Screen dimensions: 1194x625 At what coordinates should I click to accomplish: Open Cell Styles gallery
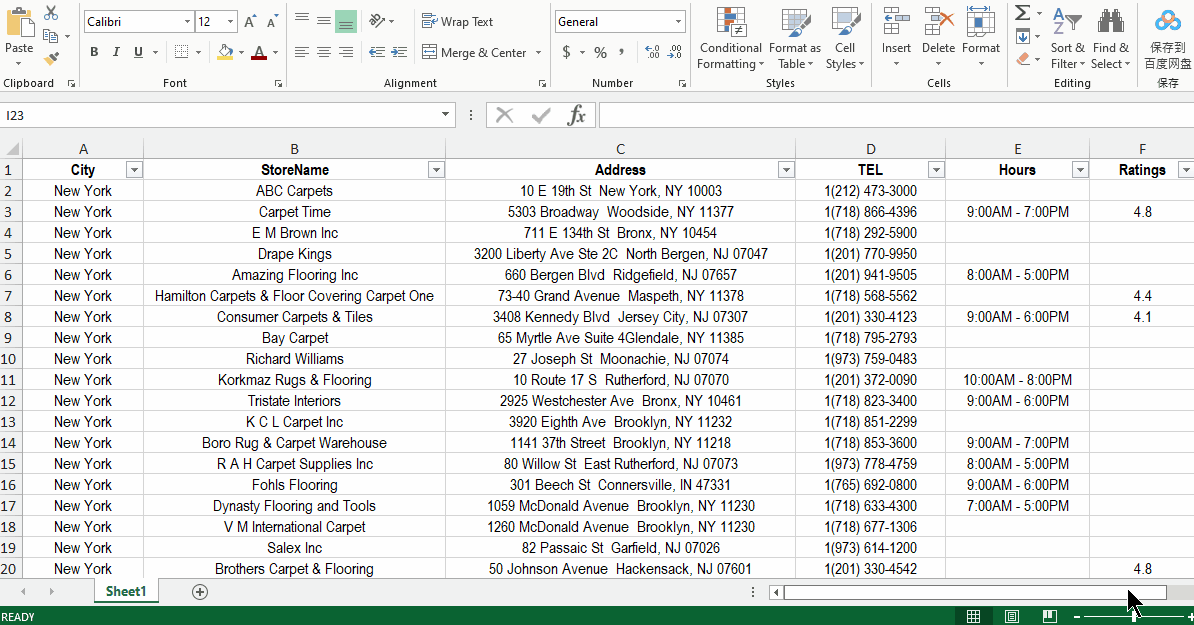[845, 38]
